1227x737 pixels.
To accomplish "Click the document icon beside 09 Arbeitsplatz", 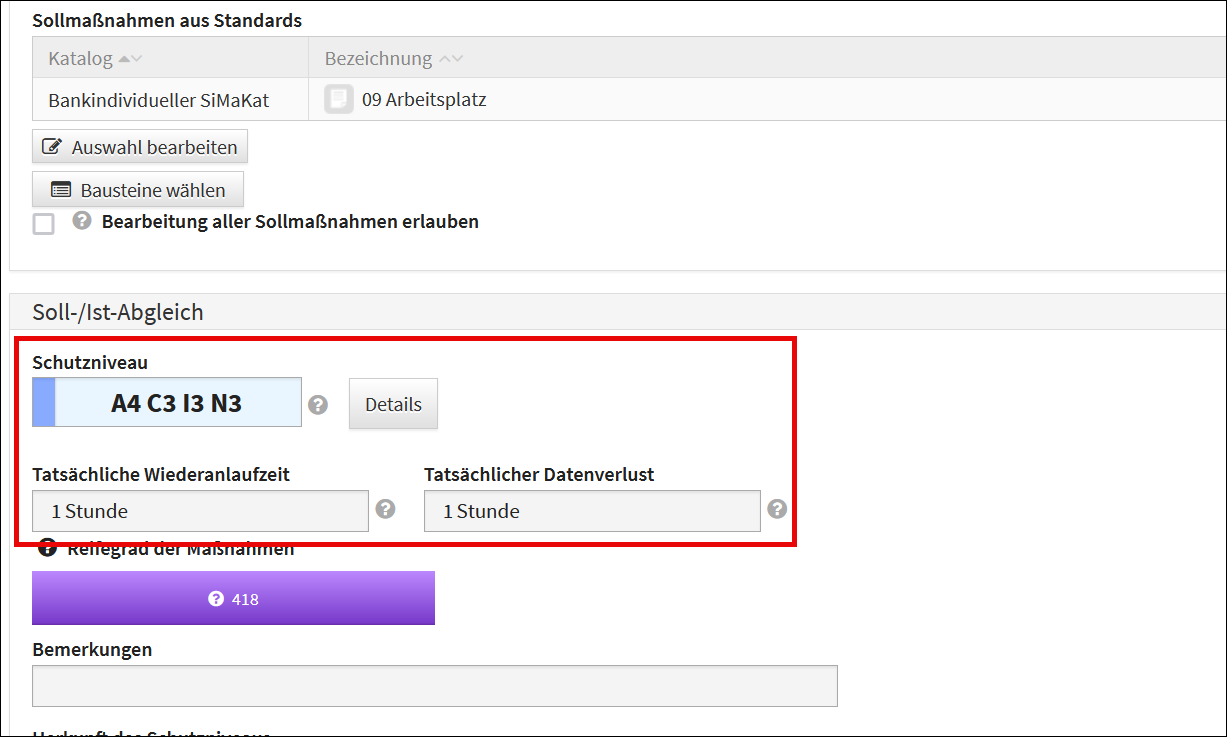I will [x=339, y=100].
